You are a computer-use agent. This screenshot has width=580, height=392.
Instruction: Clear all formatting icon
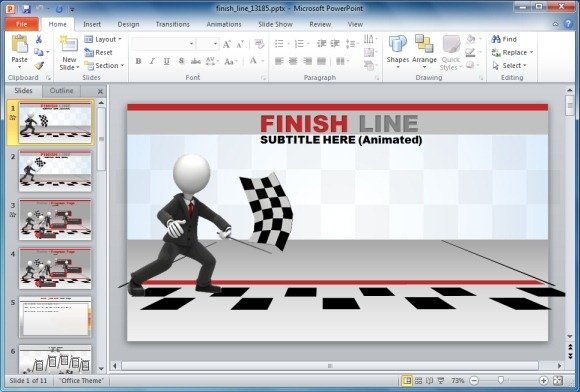[x=259, y=44]
